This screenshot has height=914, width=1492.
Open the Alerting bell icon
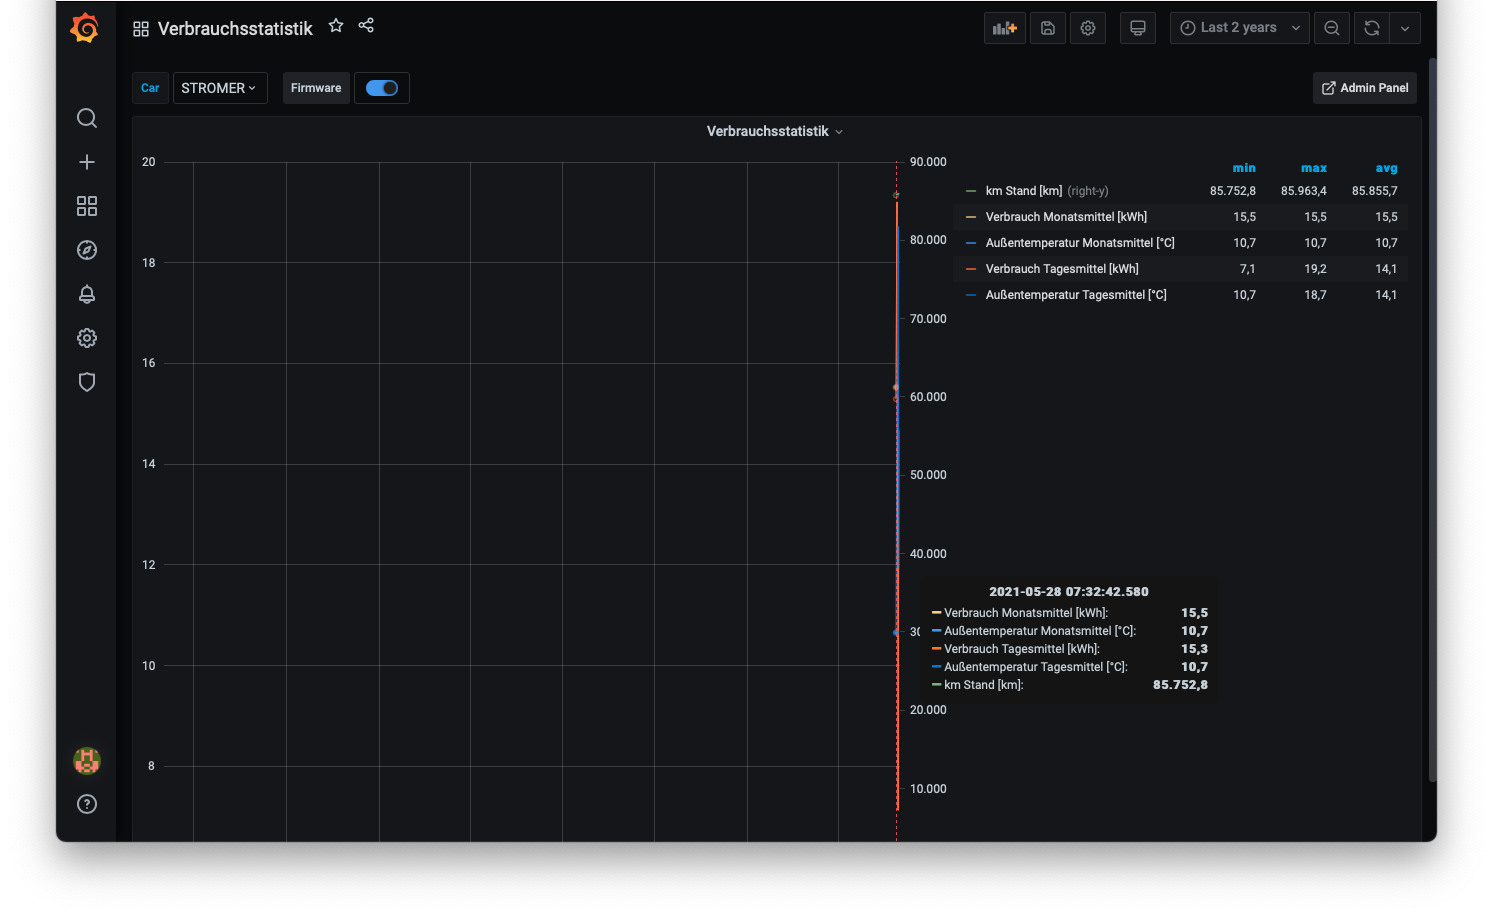pyautogui.click(x=87, y=294)
